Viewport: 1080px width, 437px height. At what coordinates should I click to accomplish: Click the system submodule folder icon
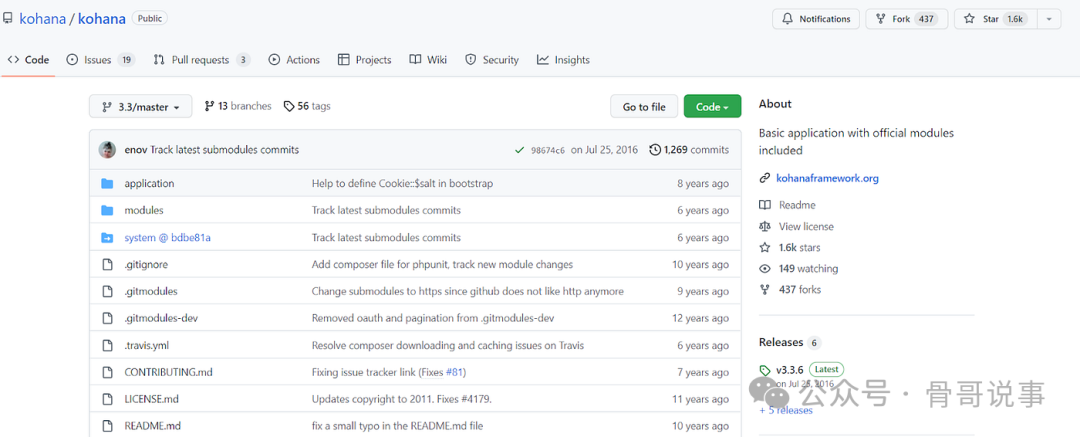[x=107, y=237]
